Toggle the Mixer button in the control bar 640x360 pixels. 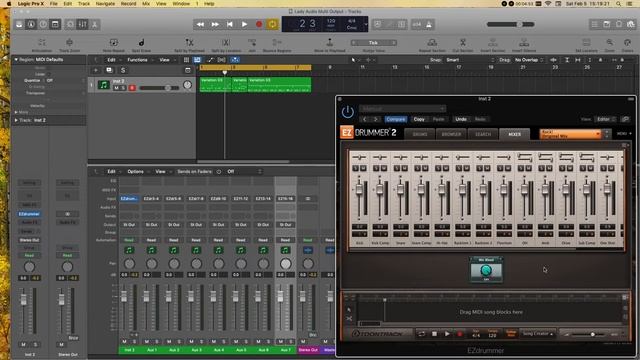pyautogui.click(x=82, y=24)
